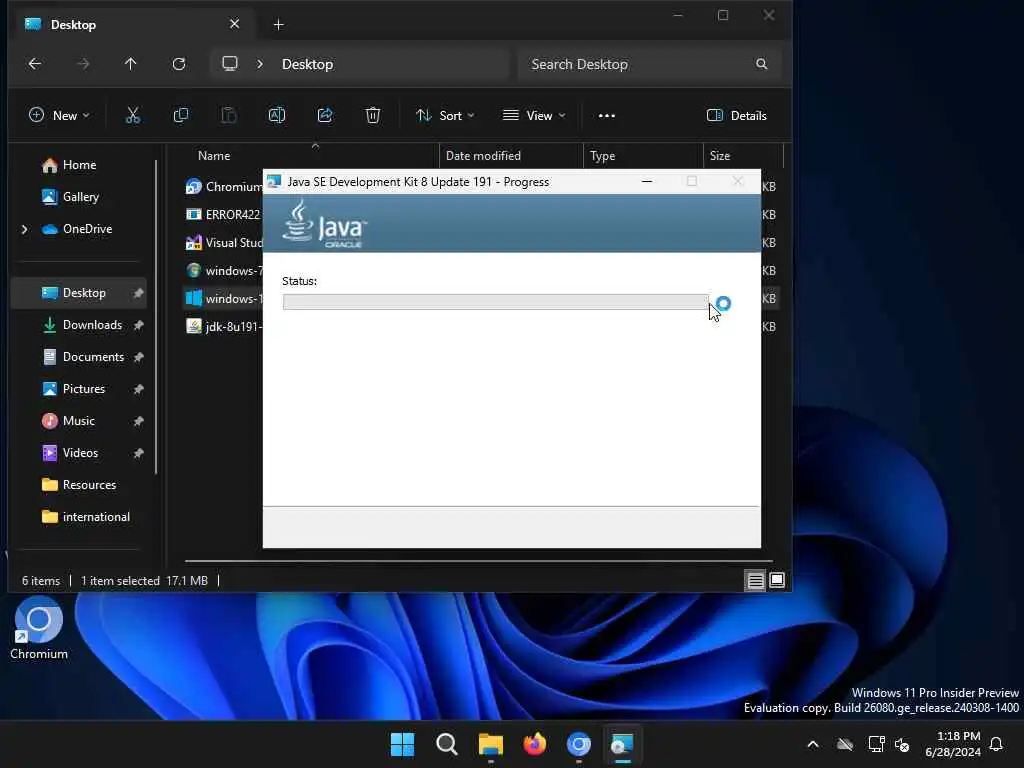Show hidden system tray icons
Screen dimensions: 1024x768
813,744
